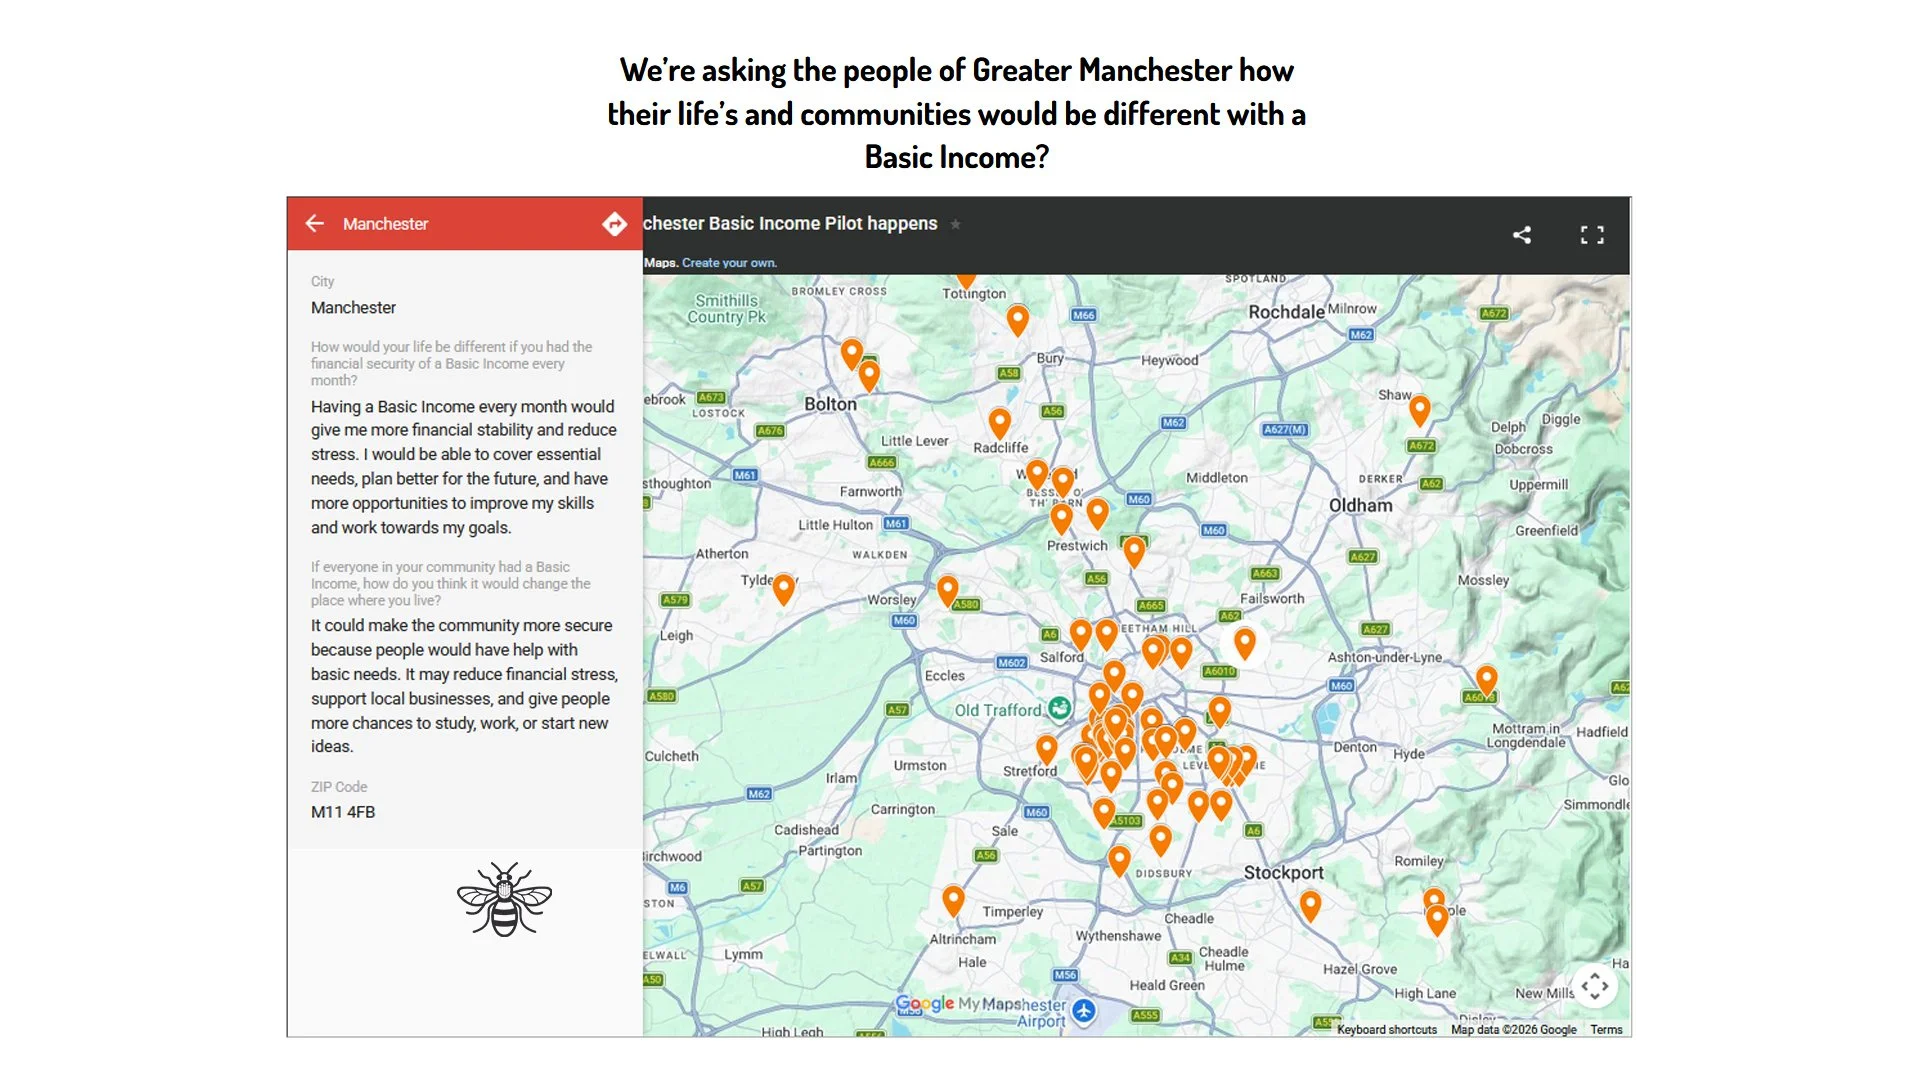Screen dimensions: 1920x1080
Task: Select the orange pin southeast of Stockport
Action: [x=1310, y=906]
